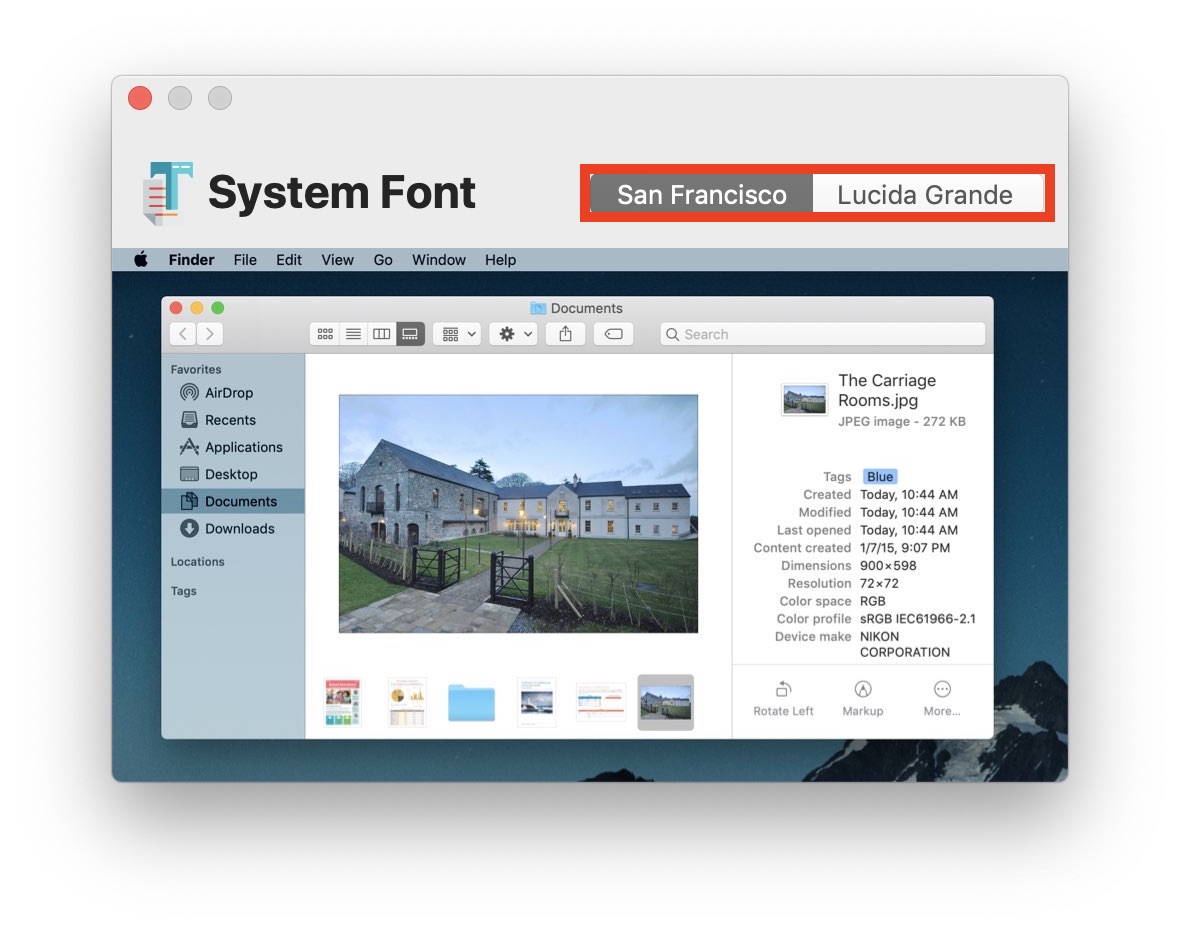This screenshot has width=1180, height=930.
Task: Select Documents in the sidebar
Action: (233, 501)
